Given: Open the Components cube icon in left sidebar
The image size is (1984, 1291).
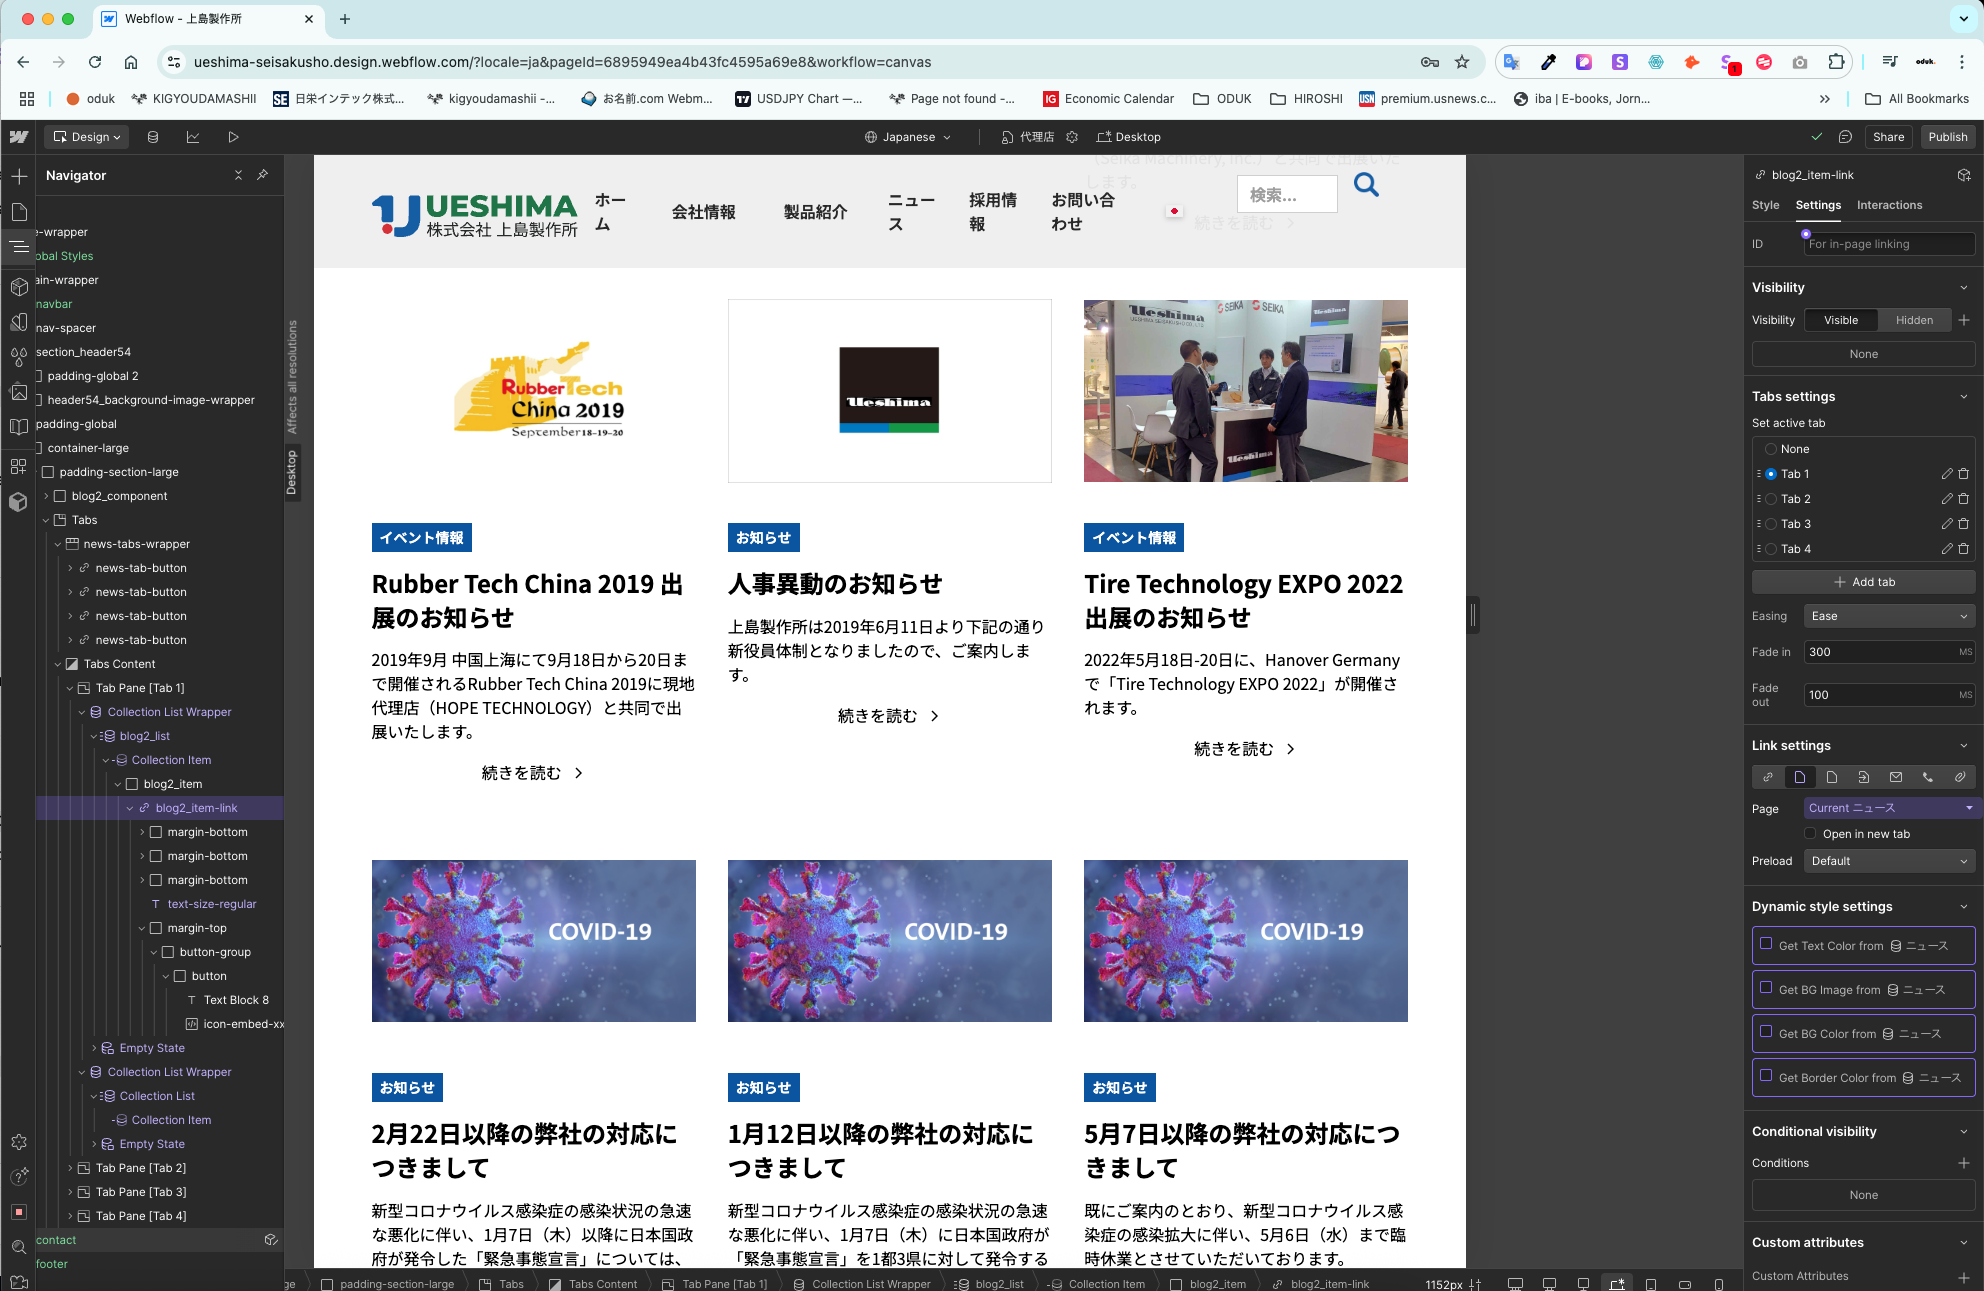Looking at the screenshot, I should [x=19, y=286].
